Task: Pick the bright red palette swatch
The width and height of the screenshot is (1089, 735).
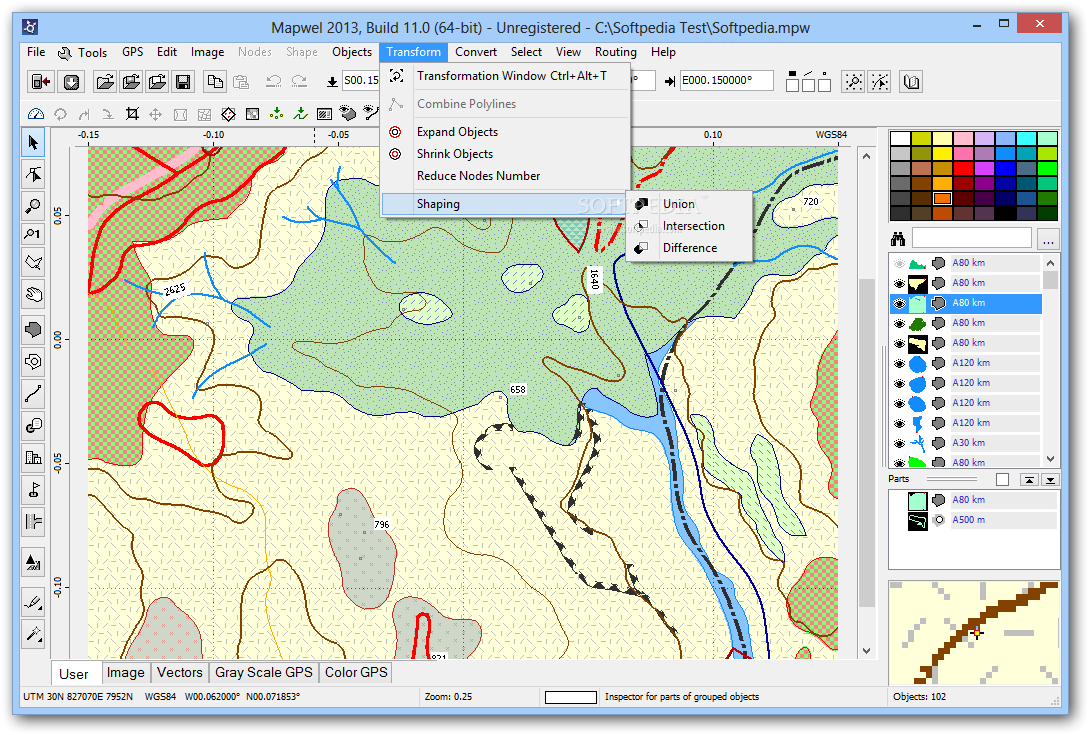Action: pos(963,168)
